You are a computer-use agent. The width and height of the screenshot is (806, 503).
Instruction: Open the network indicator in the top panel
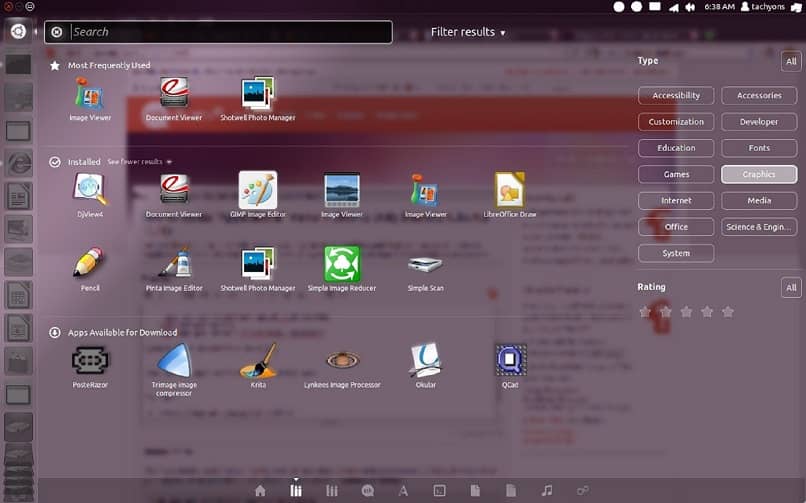(x=673, y=7)
